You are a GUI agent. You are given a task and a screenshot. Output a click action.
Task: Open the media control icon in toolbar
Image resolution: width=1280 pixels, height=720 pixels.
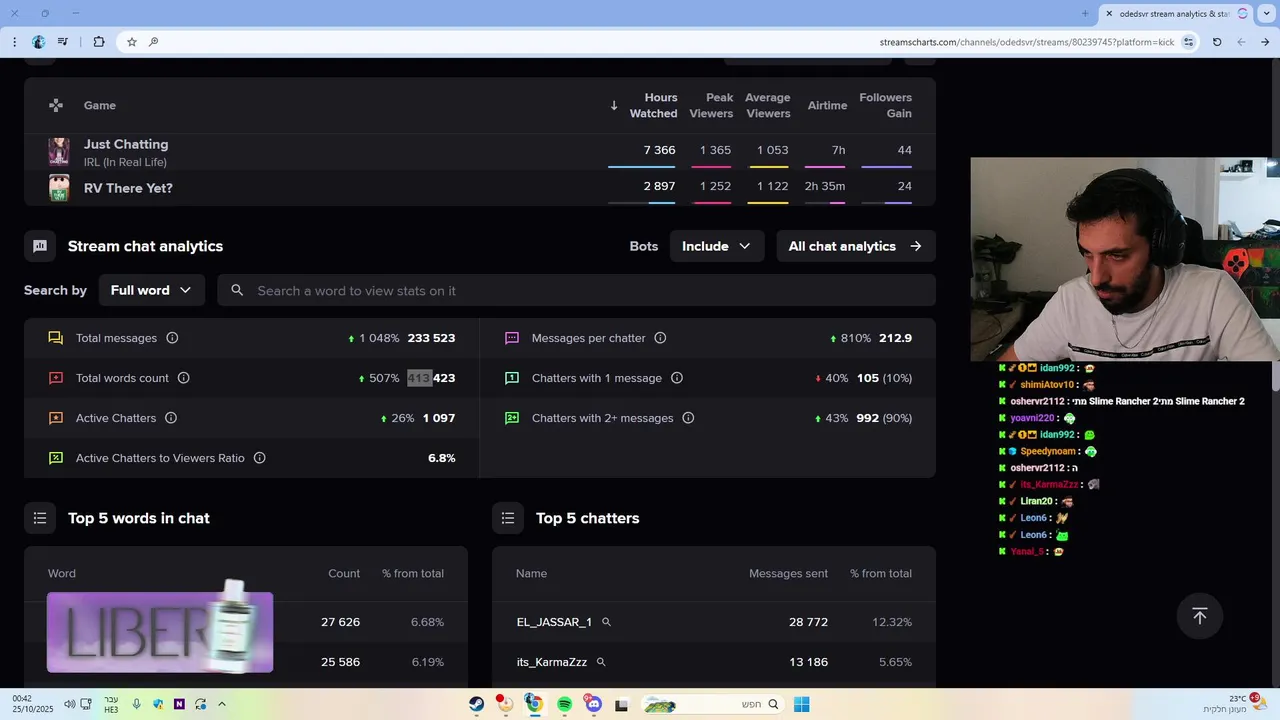pos(63,42)
